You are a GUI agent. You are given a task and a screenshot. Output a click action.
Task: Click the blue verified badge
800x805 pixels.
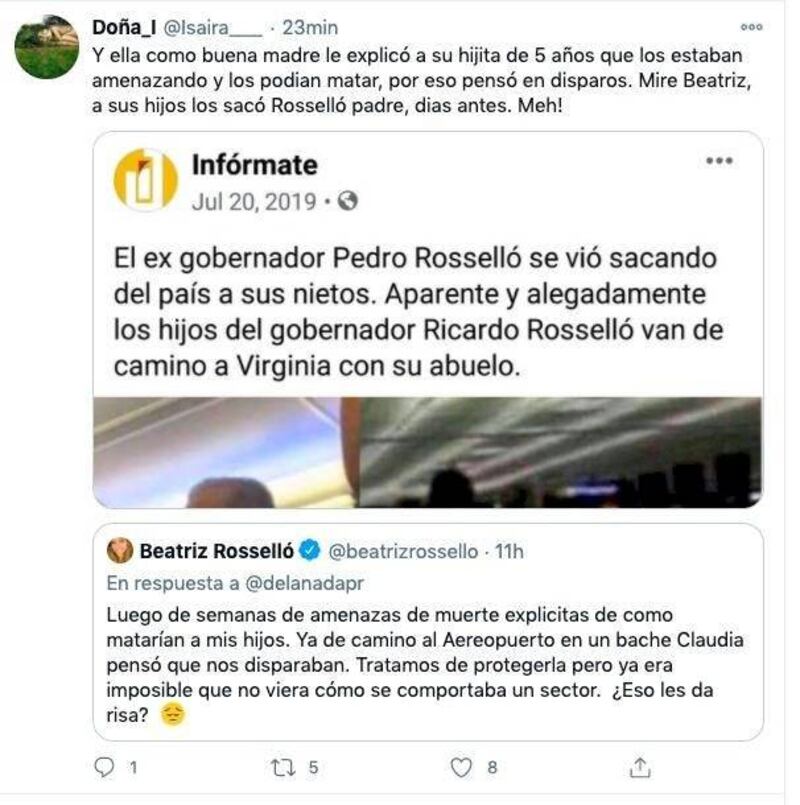310,551
